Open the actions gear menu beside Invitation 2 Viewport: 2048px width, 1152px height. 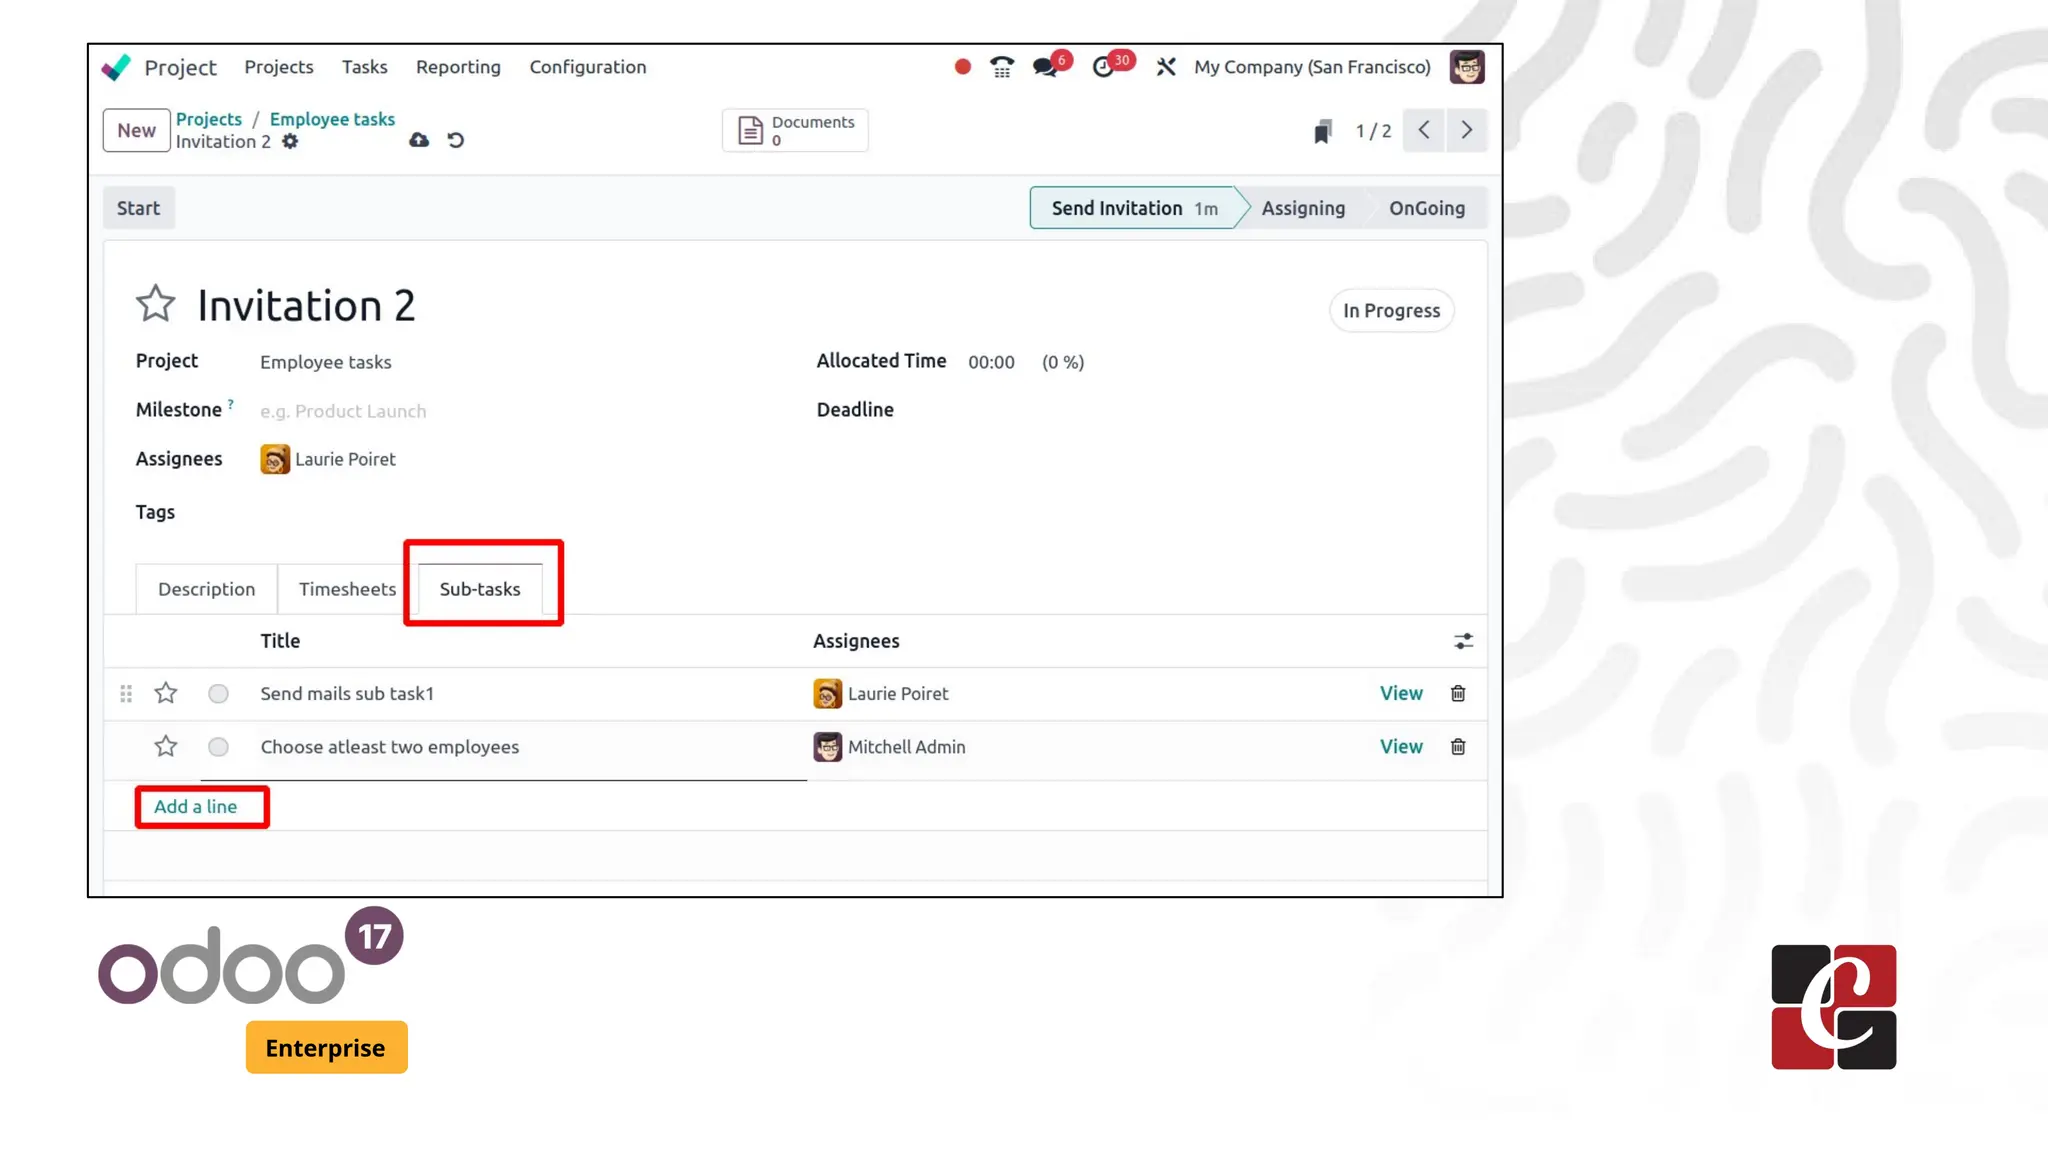click(290, 141)
